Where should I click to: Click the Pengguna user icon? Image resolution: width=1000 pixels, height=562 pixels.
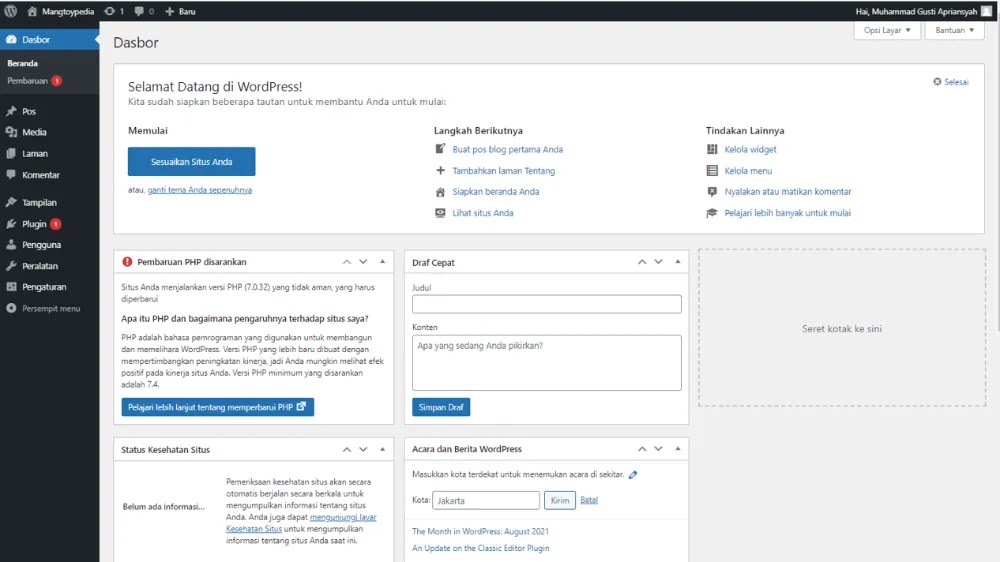pyautogui.click(x=11, y=244)
